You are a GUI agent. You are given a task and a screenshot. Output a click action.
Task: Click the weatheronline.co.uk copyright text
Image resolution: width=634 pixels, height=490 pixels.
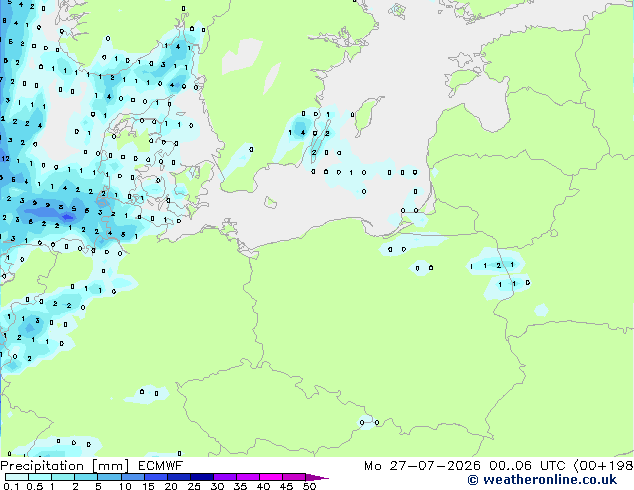point(542,480)
